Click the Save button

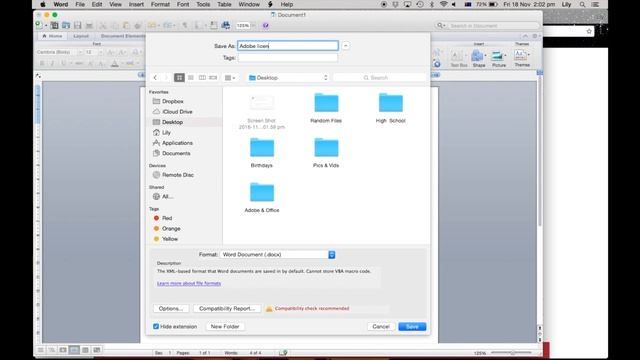tap(412, 327)
